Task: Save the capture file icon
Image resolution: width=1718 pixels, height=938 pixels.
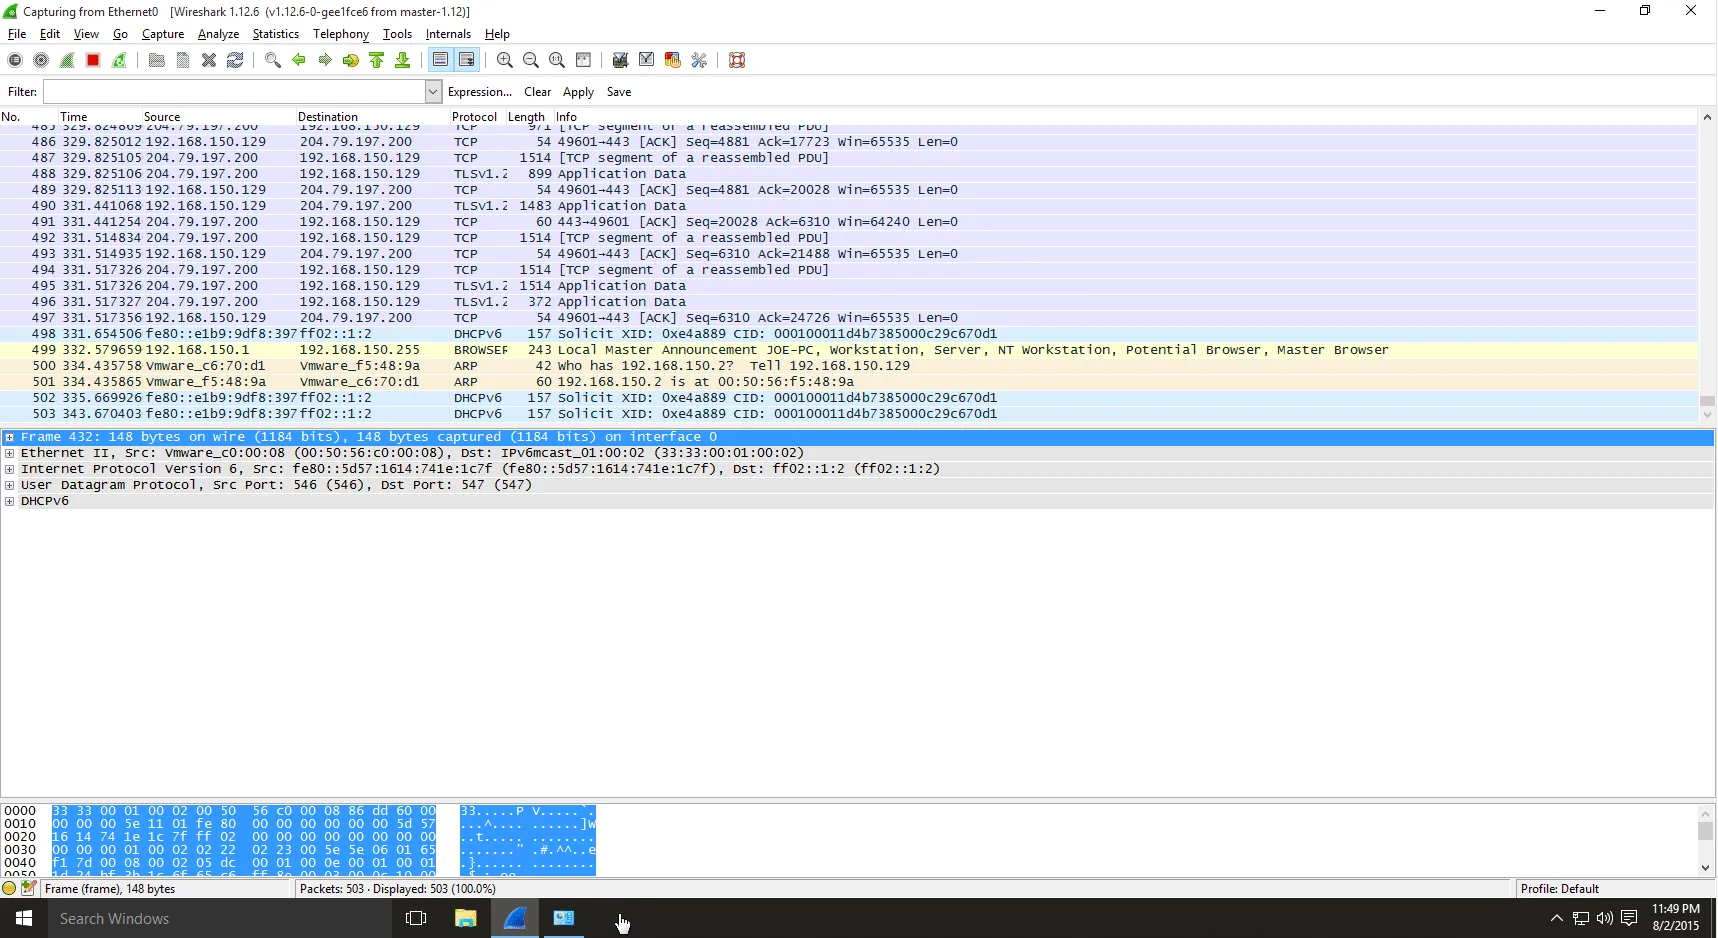Action: [183, 60]
